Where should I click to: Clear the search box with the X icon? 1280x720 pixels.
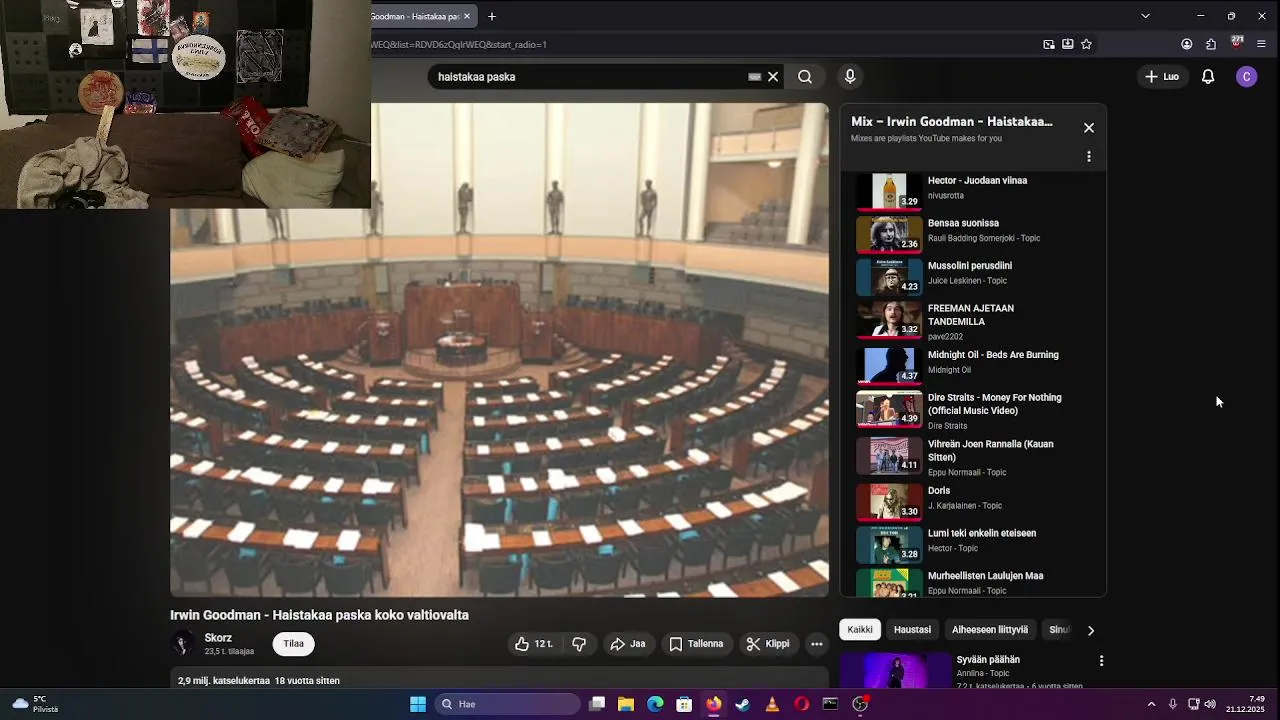click(x=773, y=77)
